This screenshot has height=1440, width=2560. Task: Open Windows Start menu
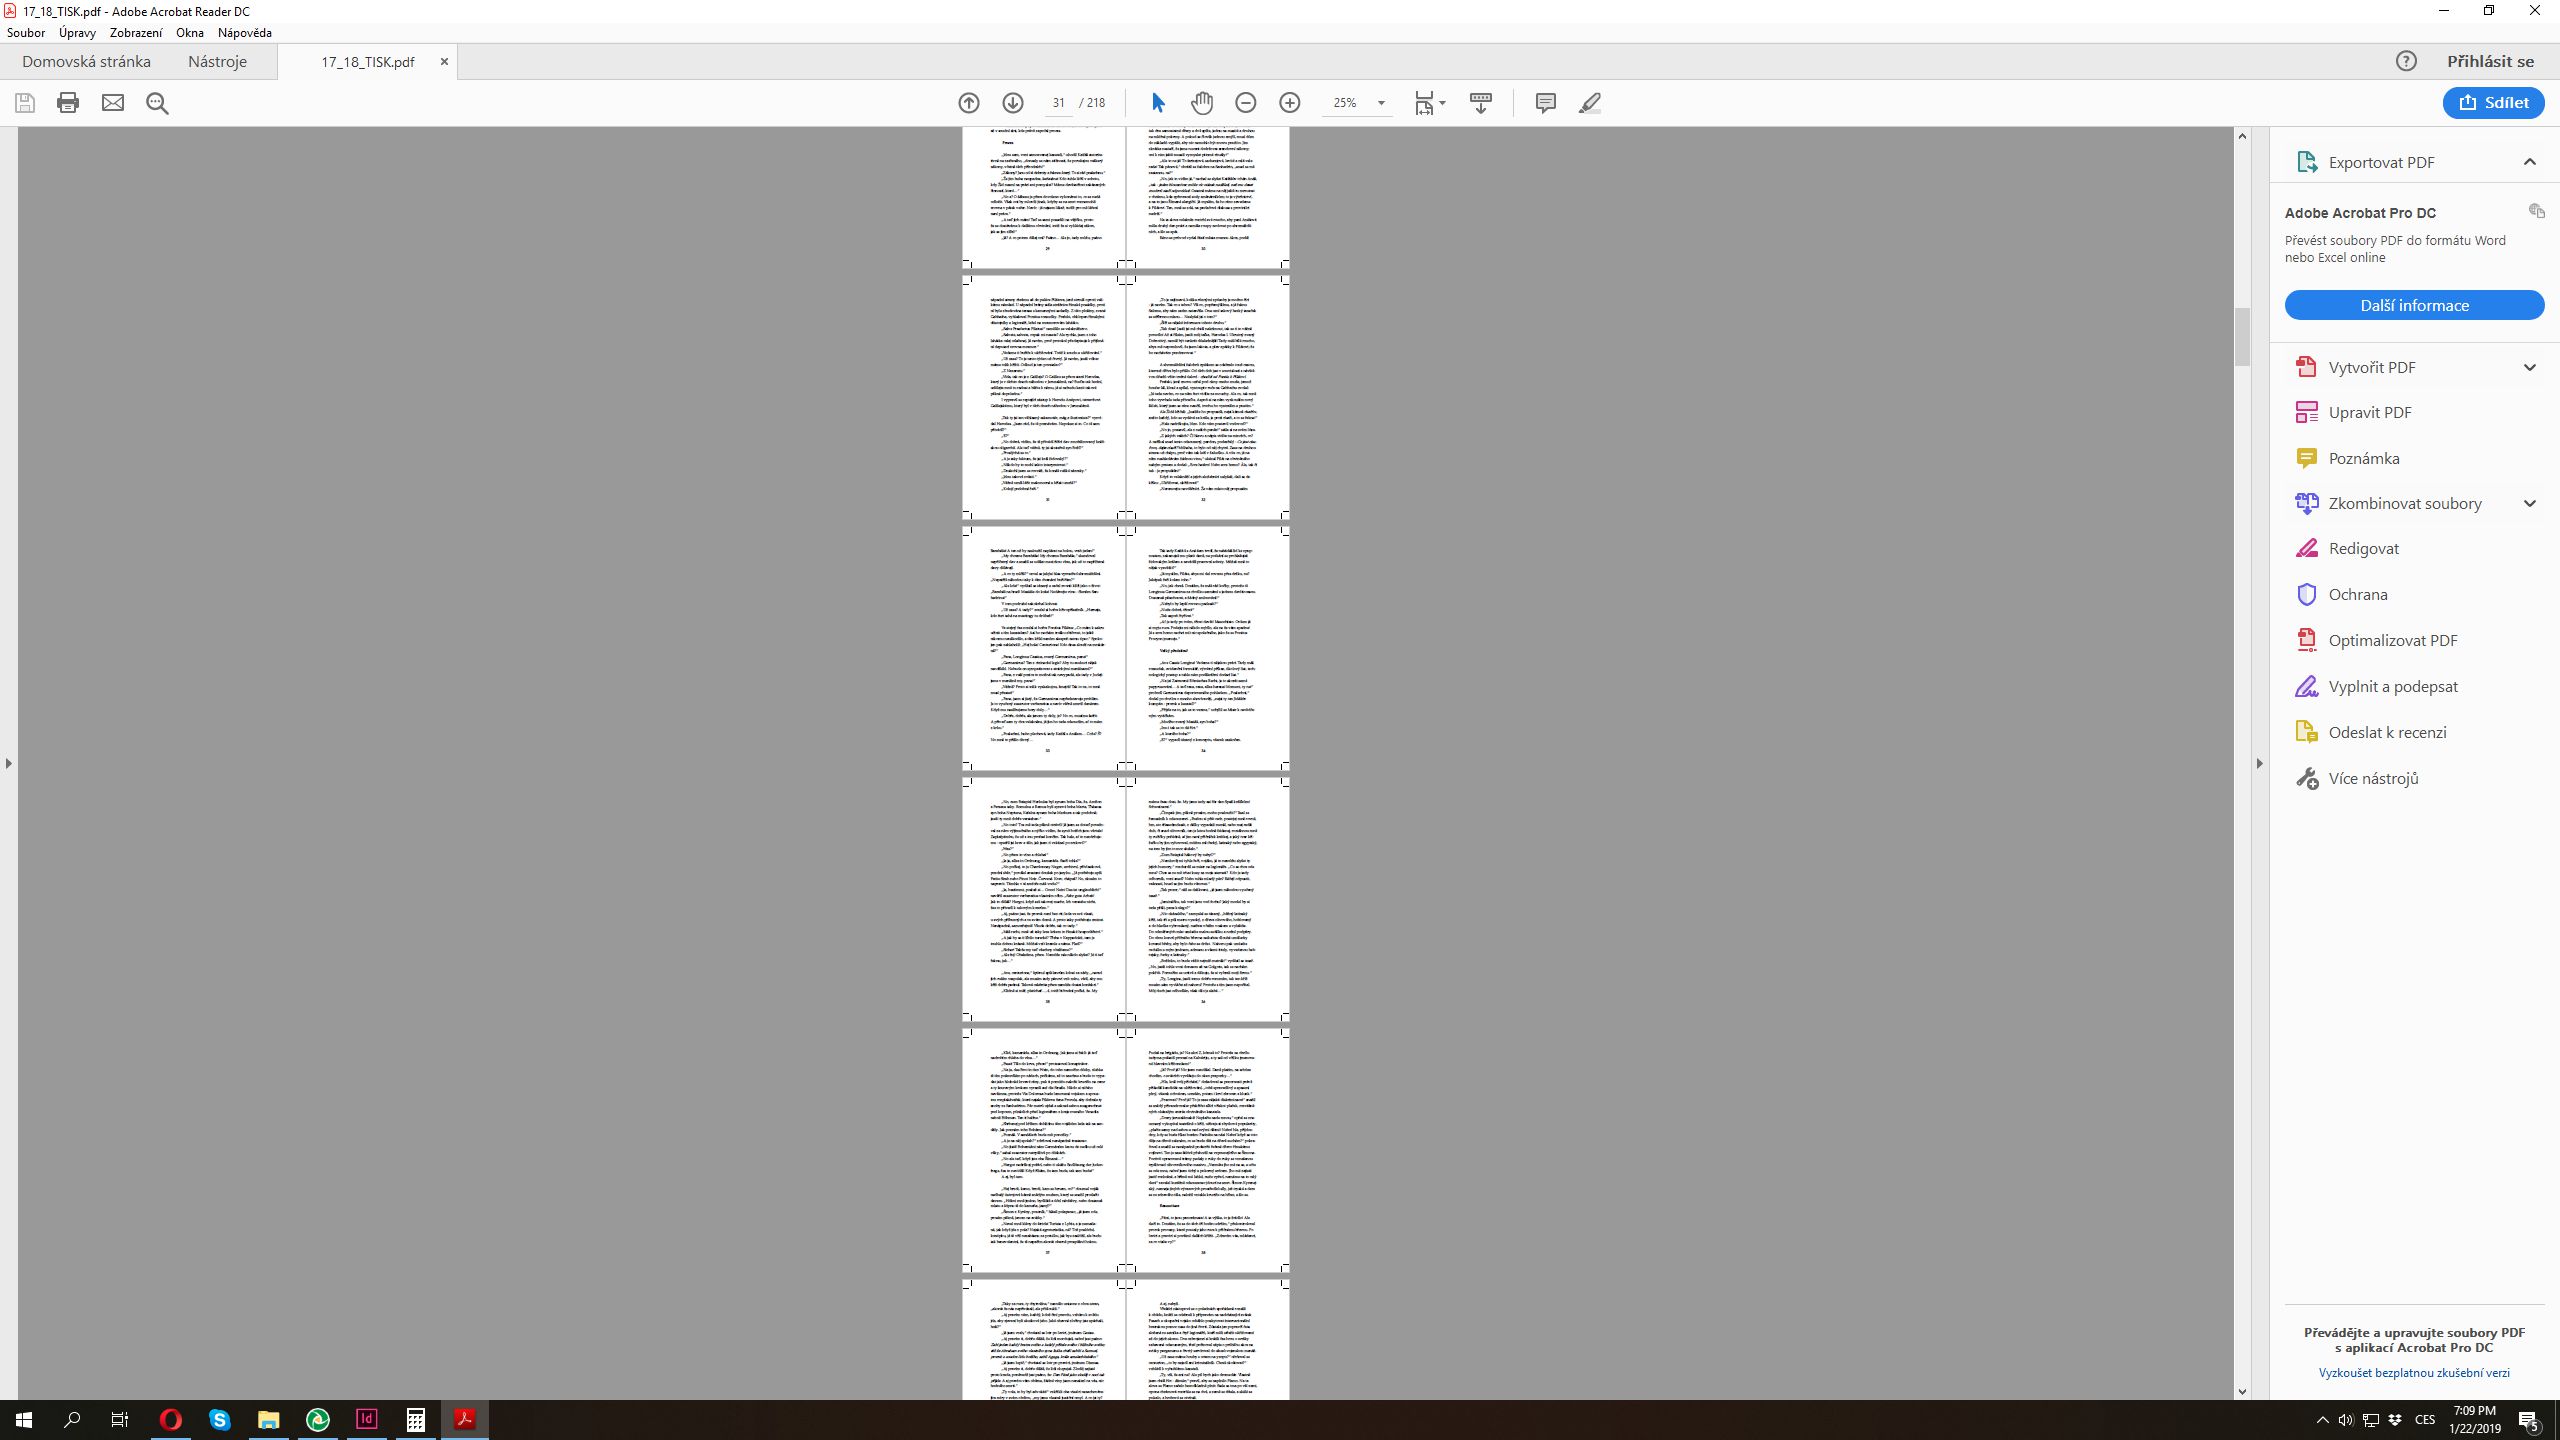(x=24, y=1419)
